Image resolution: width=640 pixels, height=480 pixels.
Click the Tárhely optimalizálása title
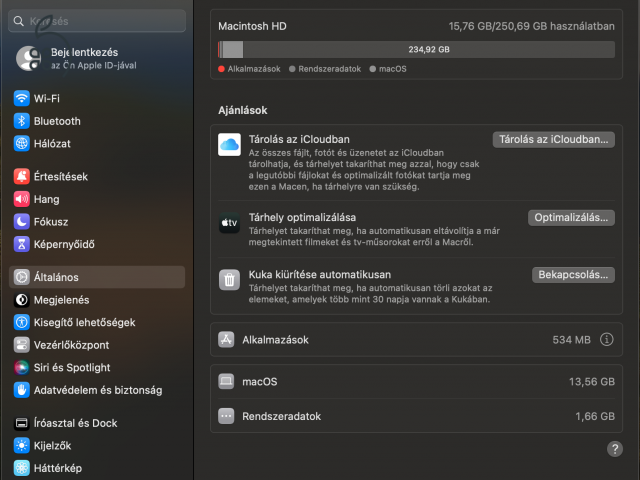(302, 217)
